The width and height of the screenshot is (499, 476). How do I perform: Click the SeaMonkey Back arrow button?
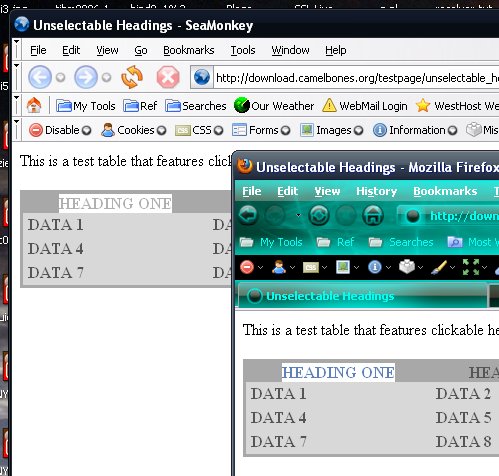(x=40, y=77)
